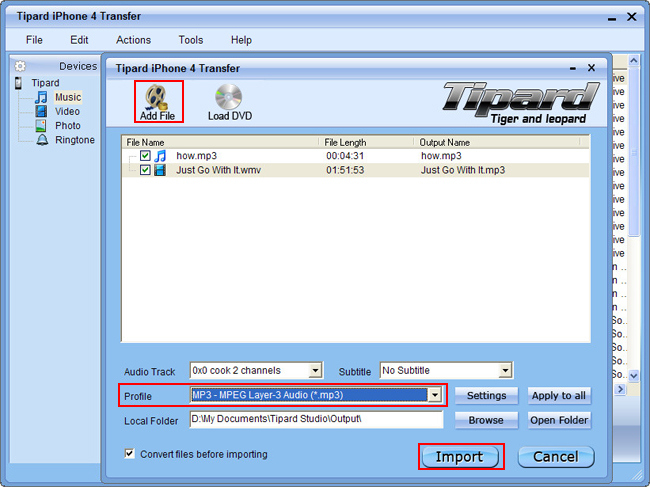
Task: Open the Help menu
Action: [241, 40]
